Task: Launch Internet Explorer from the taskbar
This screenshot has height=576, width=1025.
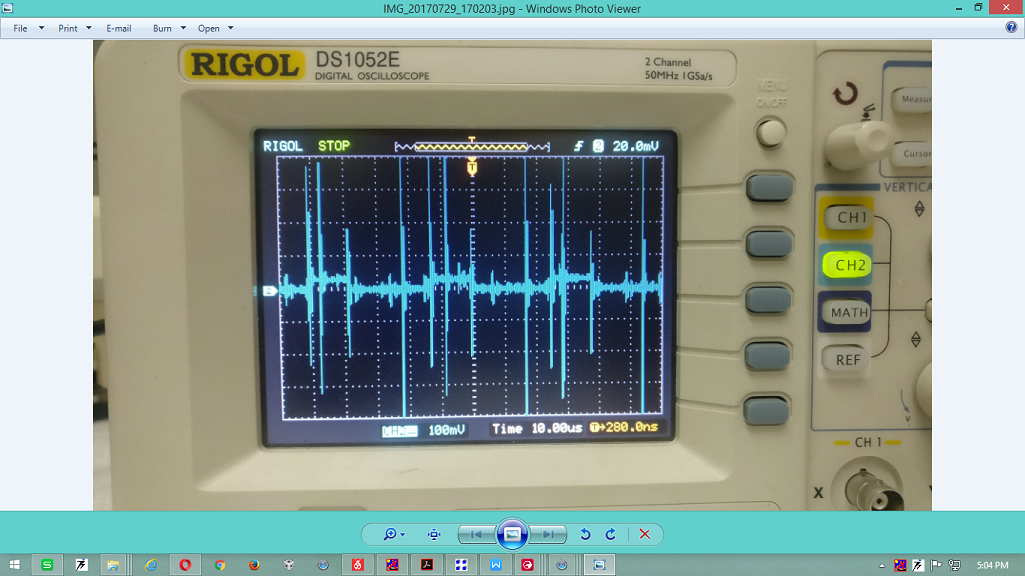Action: (151, 565)
